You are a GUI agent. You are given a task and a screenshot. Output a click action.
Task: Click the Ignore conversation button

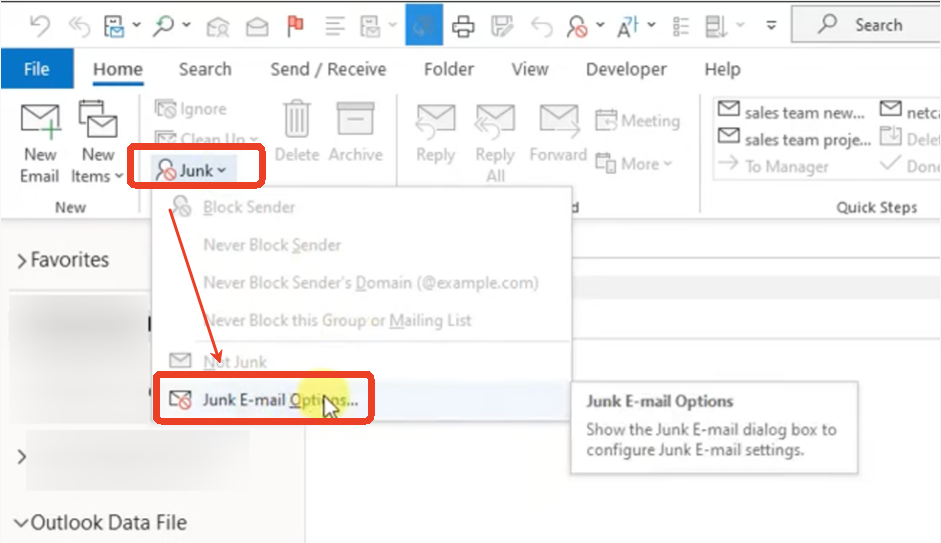(x=191, y=109)
